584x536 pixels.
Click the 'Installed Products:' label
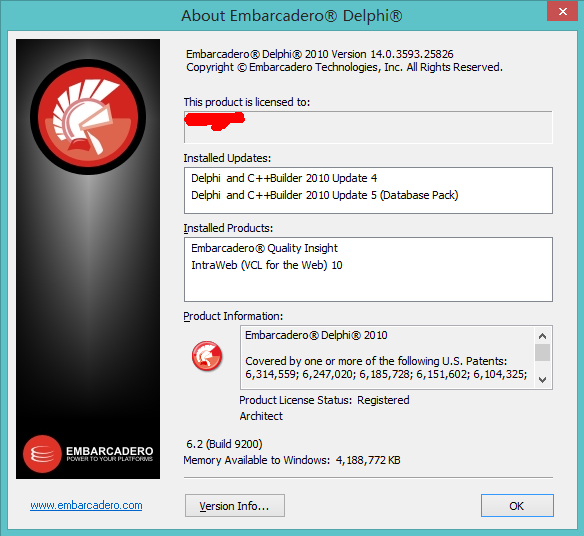(228, 228)
